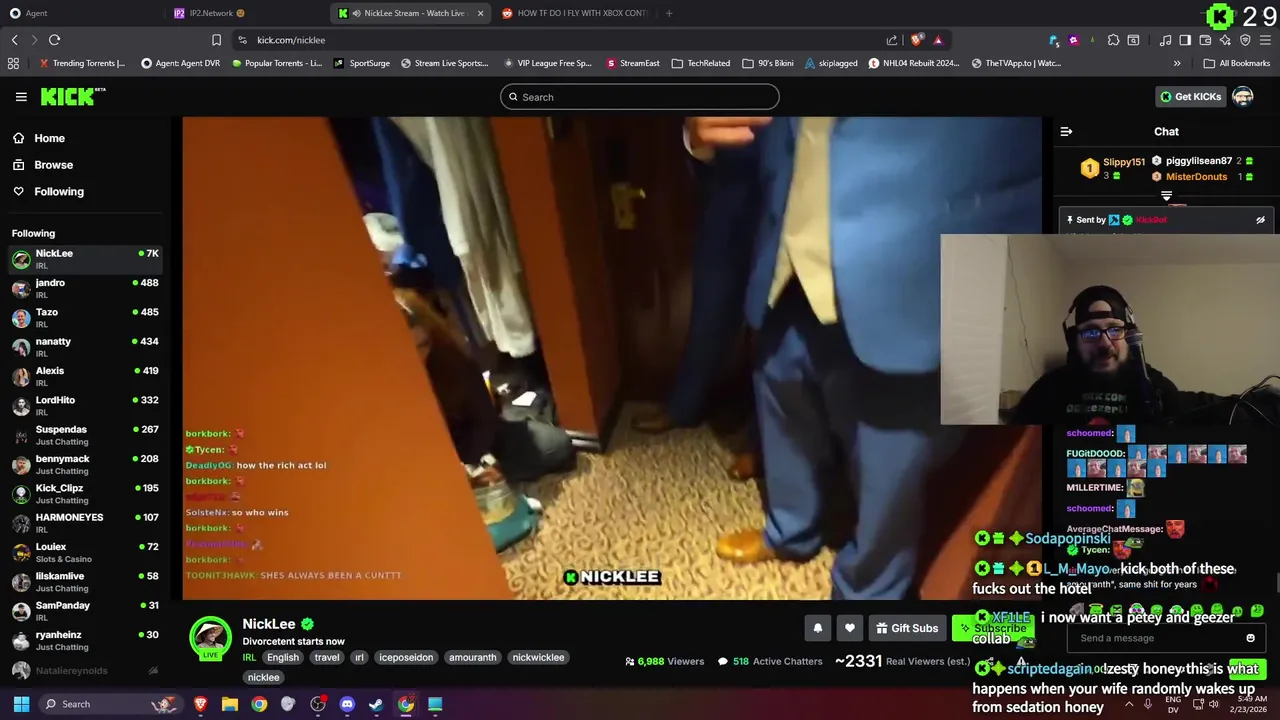Open the TechRelated bookmarks folder
The width and height of the screenshot is (1280, 720).
(x=700, y=63)
